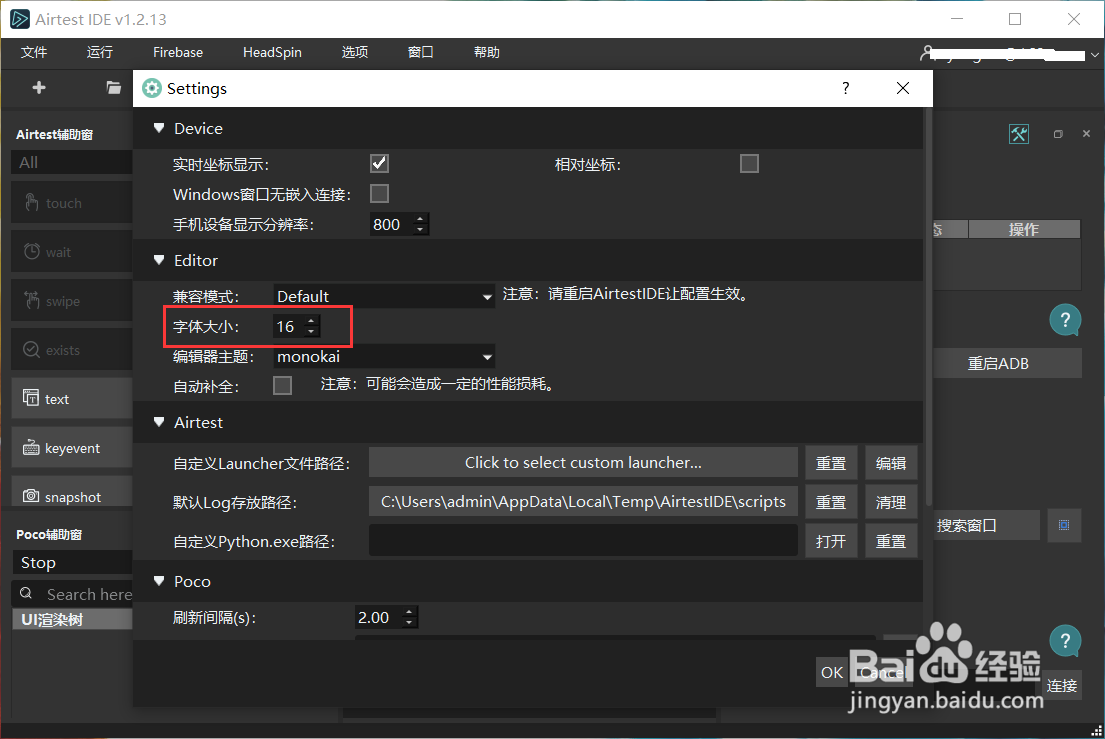The image size is (1105, 739).
Task: Open the user account menu icon
Action: (x=927, y=53)
